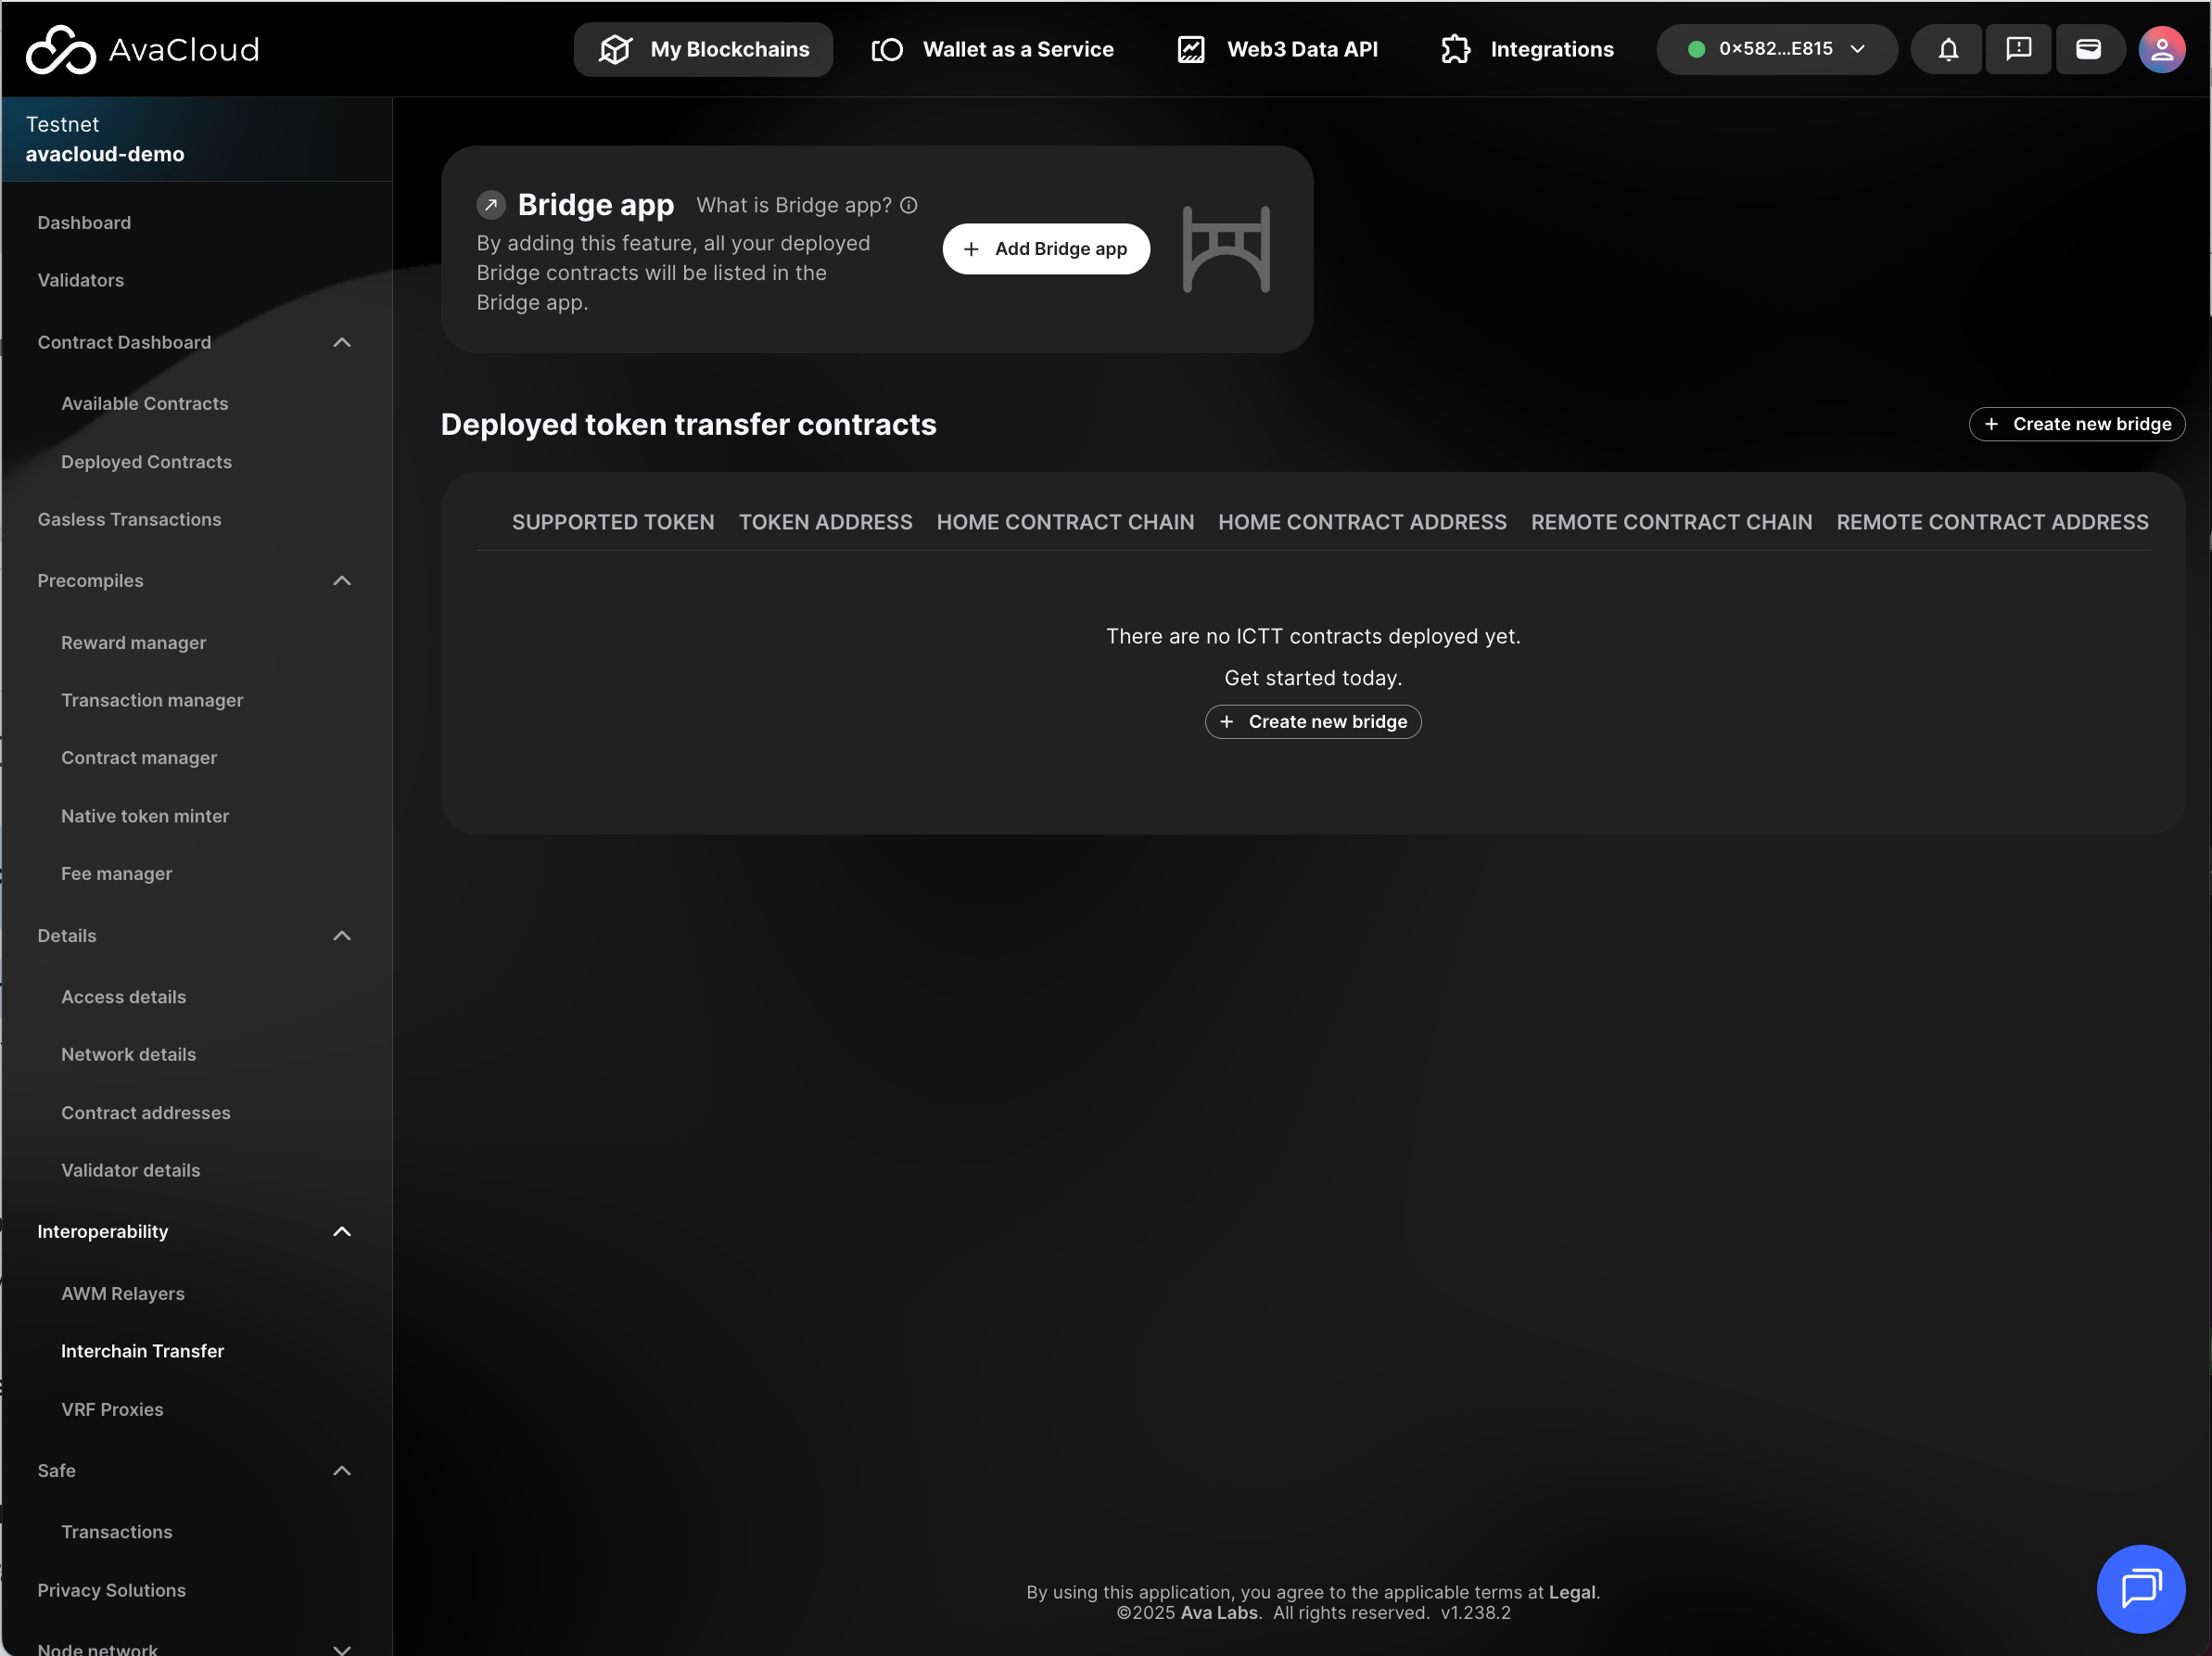Image resolution: width=2212 pixels, height=1656 pixels.
Task: Select AWM Relayers in the sidebar
Action: pyautogui.click(x=123, y=1293)
